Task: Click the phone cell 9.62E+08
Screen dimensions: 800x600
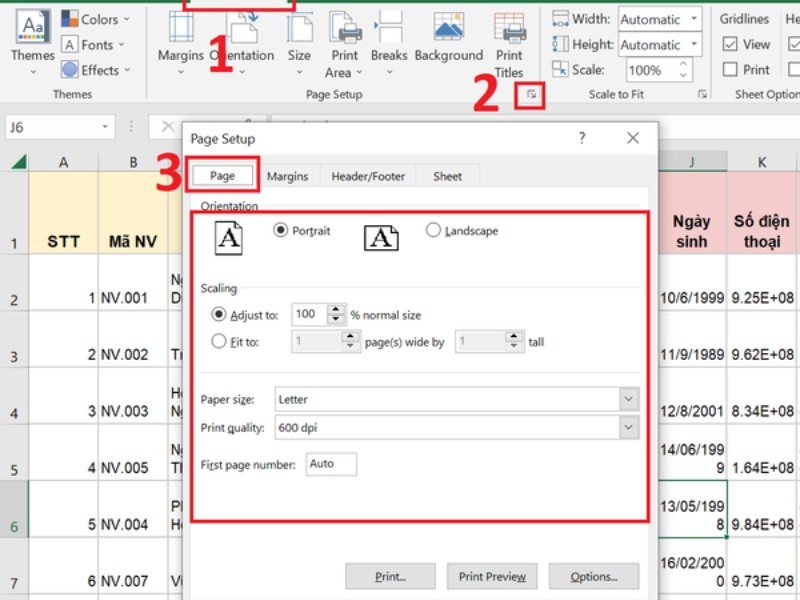Action: (761, 339)
